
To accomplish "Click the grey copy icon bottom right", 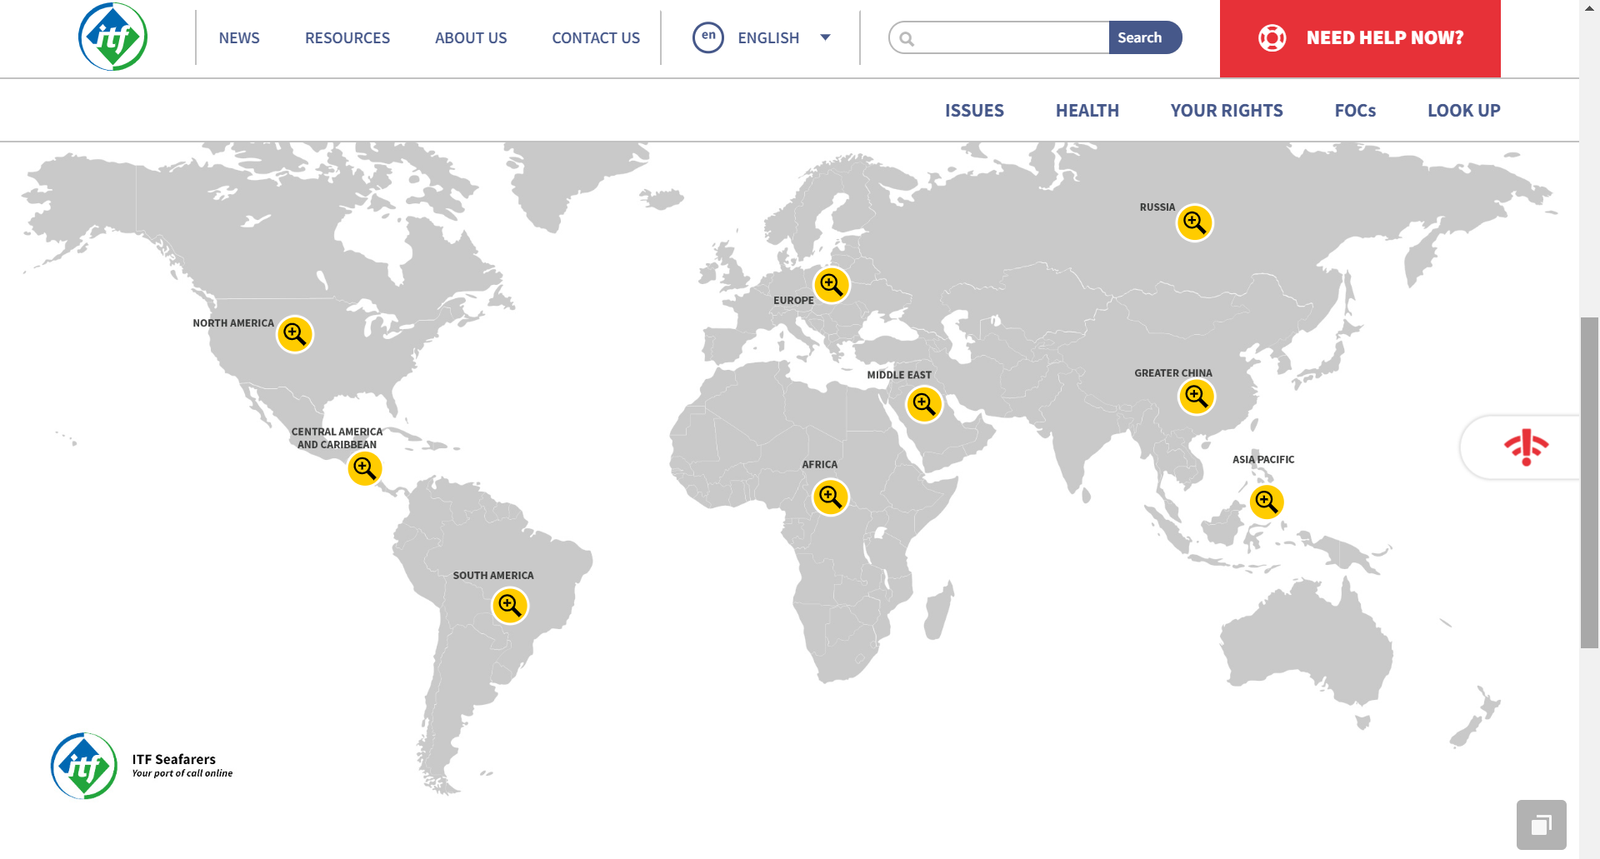I will (1541, 825).
